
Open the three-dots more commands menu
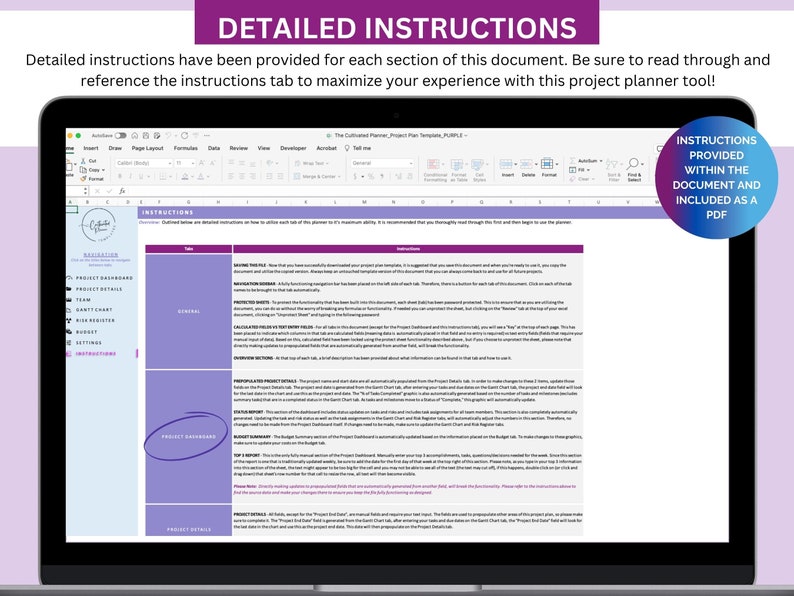(x=207, y=136)
